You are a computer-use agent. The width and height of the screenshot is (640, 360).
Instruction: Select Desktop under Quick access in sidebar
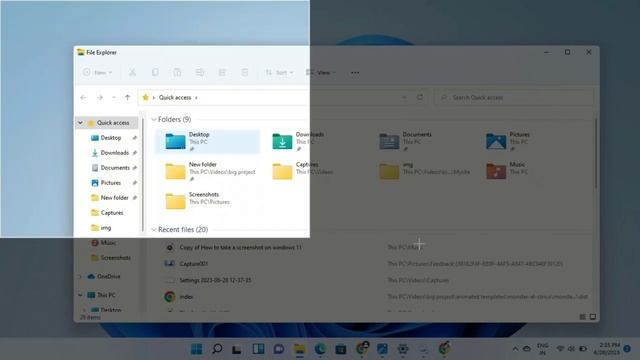point(111,138)
